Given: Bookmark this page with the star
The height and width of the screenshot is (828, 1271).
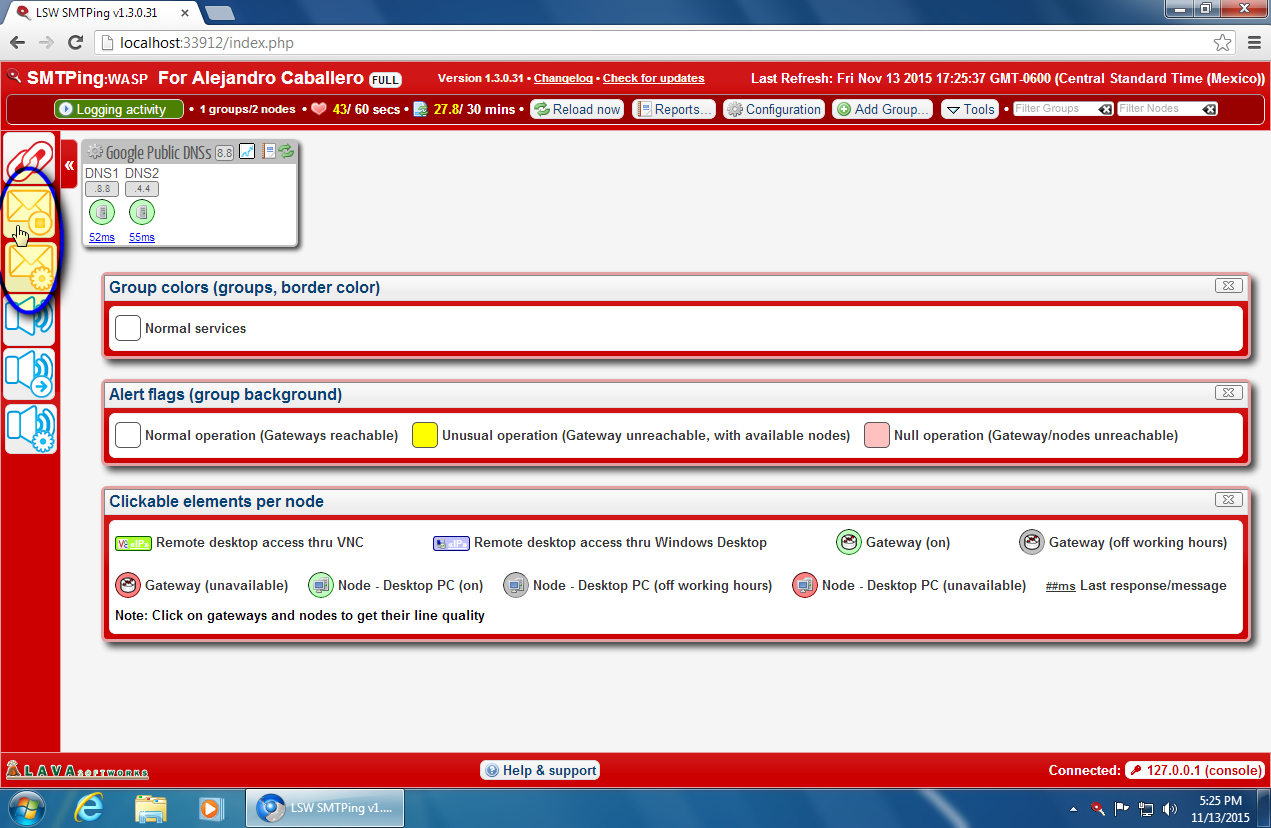Looking at the screenshot, I should click(1222, 43).
